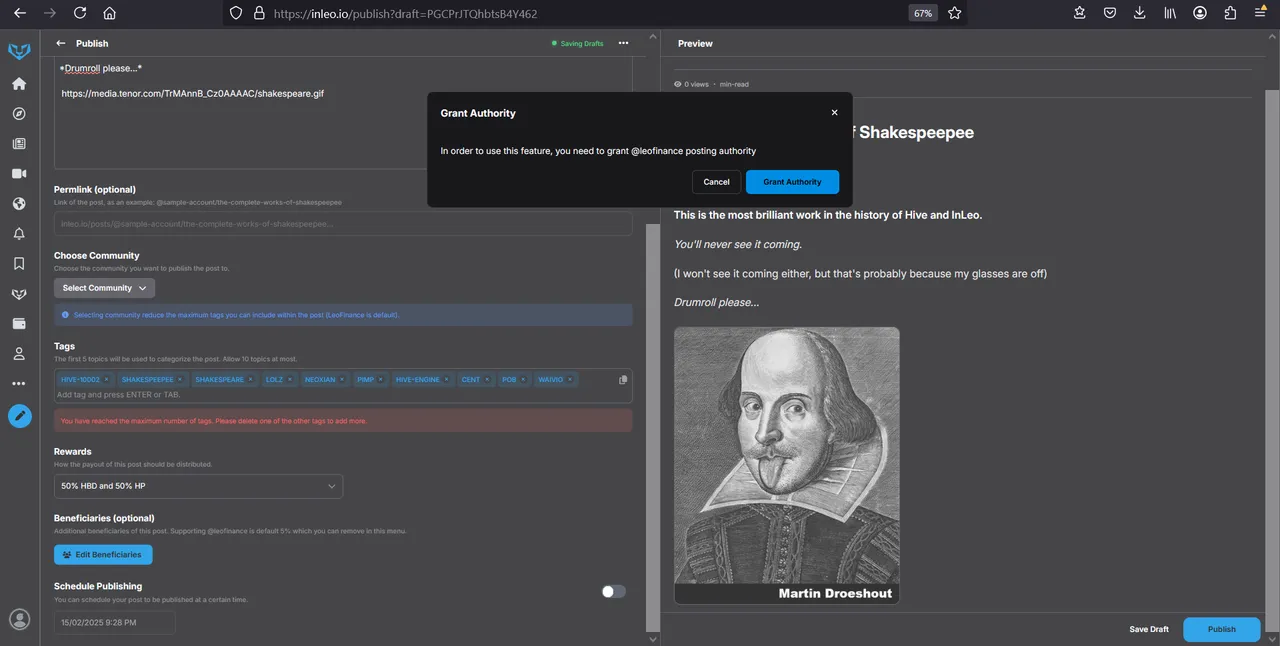Open the globe communities icon
Viewport: 1280px width, 646px height.
pyautogui.click(x=19, y=204)
